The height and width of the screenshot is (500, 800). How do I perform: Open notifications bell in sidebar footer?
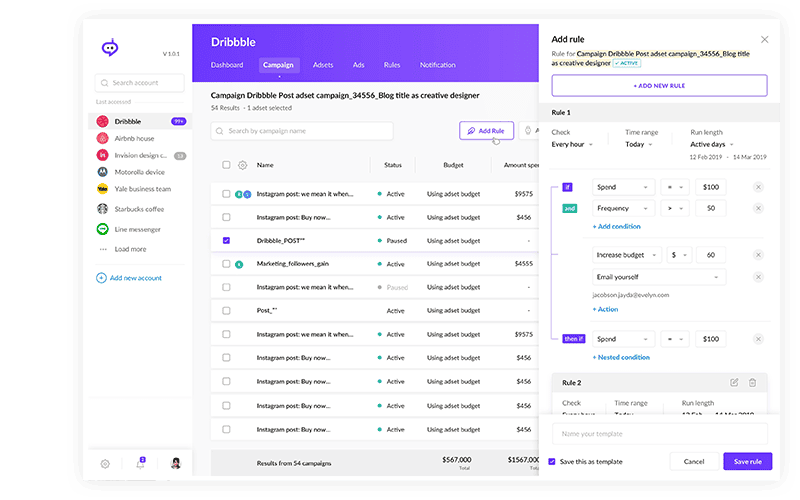140,464
